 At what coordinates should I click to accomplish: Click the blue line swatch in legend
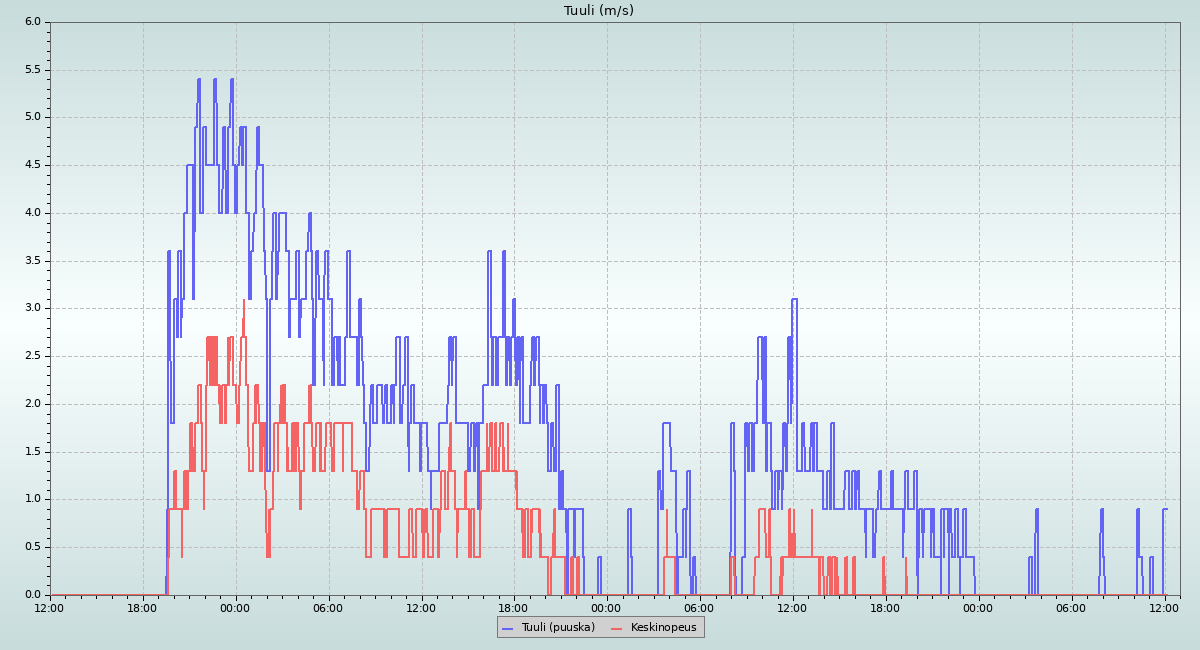507,628
